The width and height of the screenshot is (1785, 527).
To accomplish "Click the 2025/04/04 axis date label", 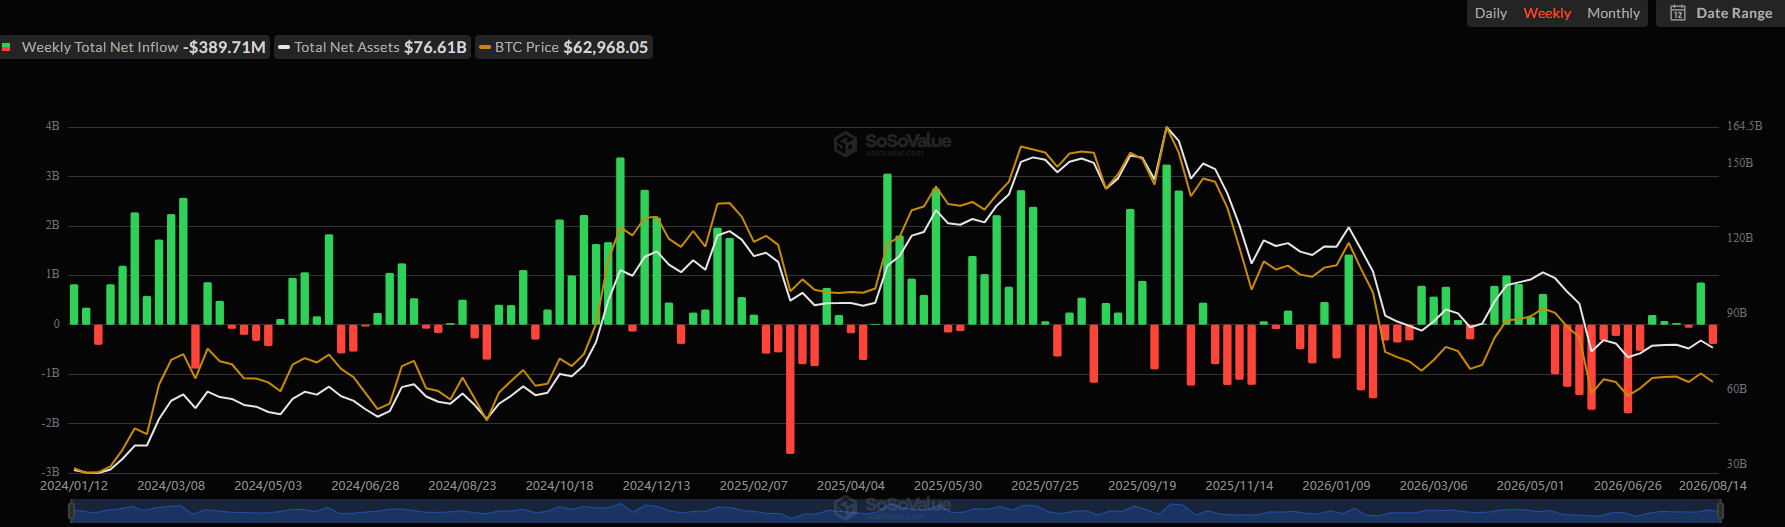I will [850, 486].
